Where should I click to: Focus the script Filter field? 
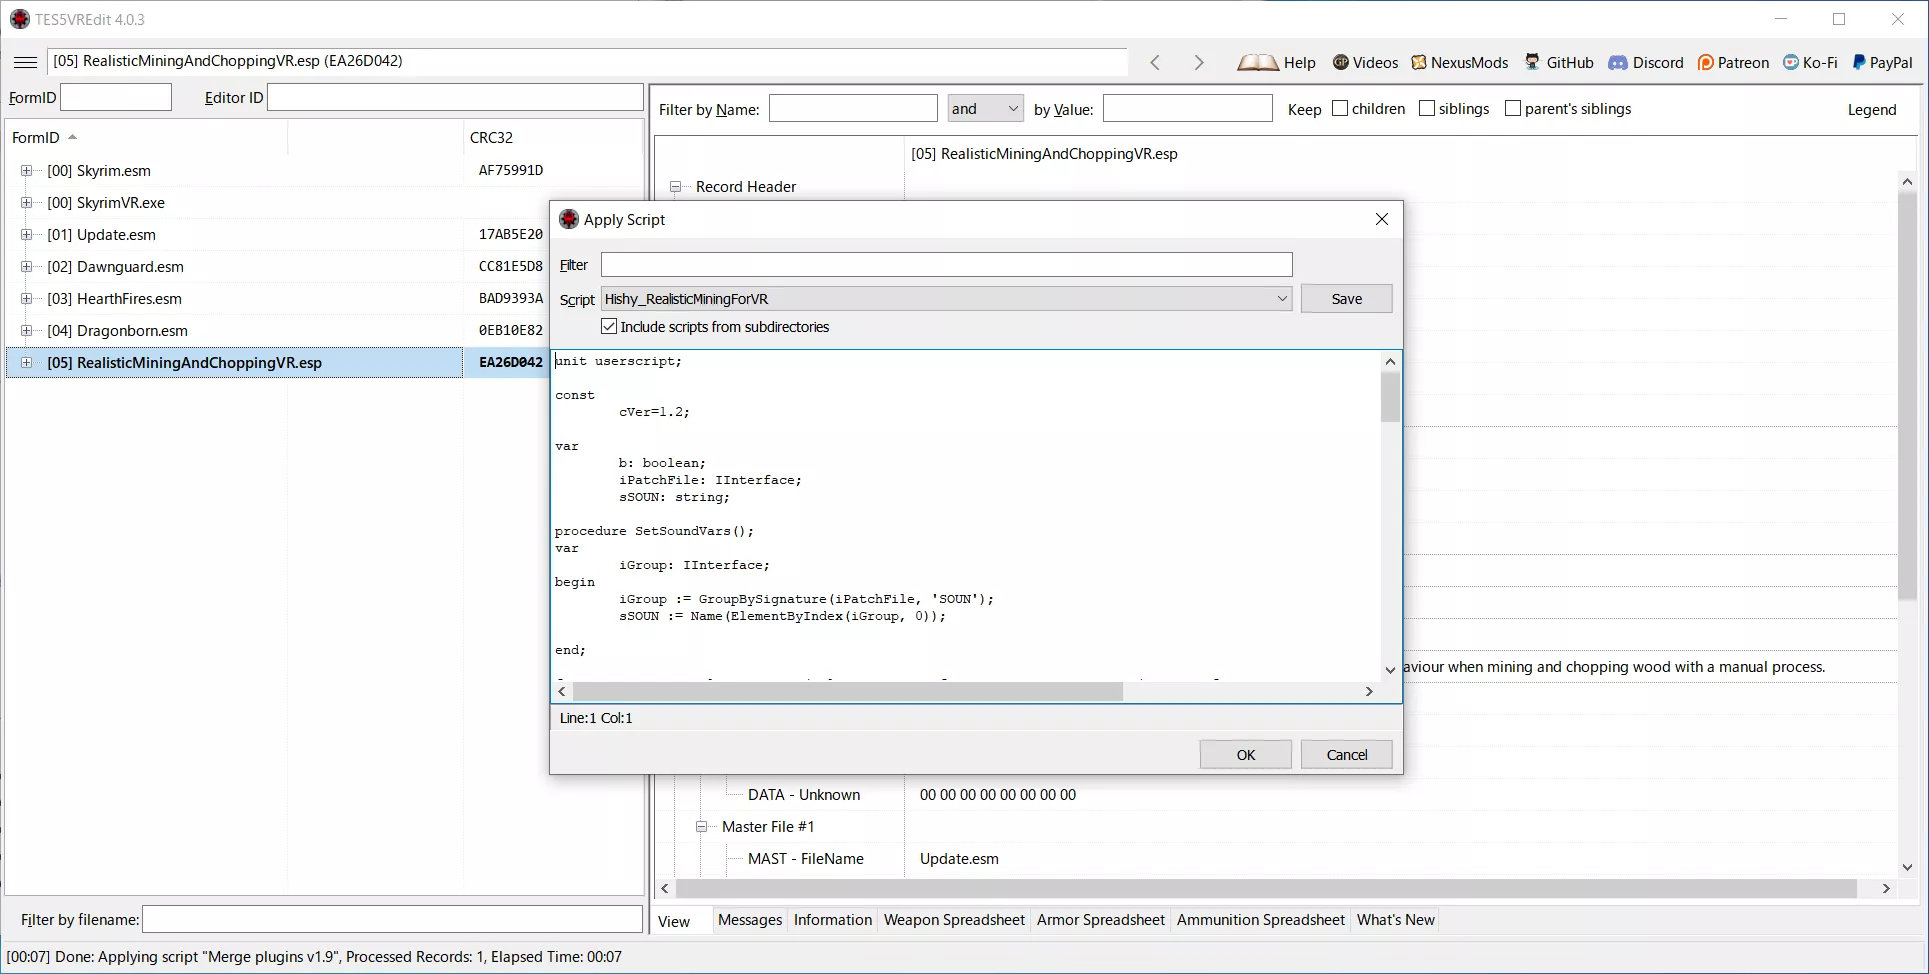946,265
